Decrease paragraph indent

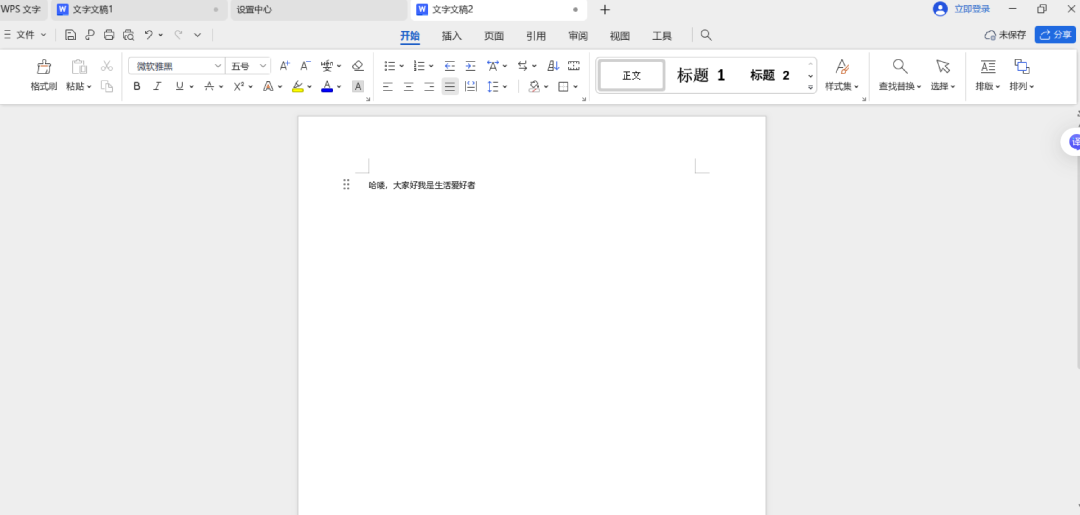[x=450, y=66]
